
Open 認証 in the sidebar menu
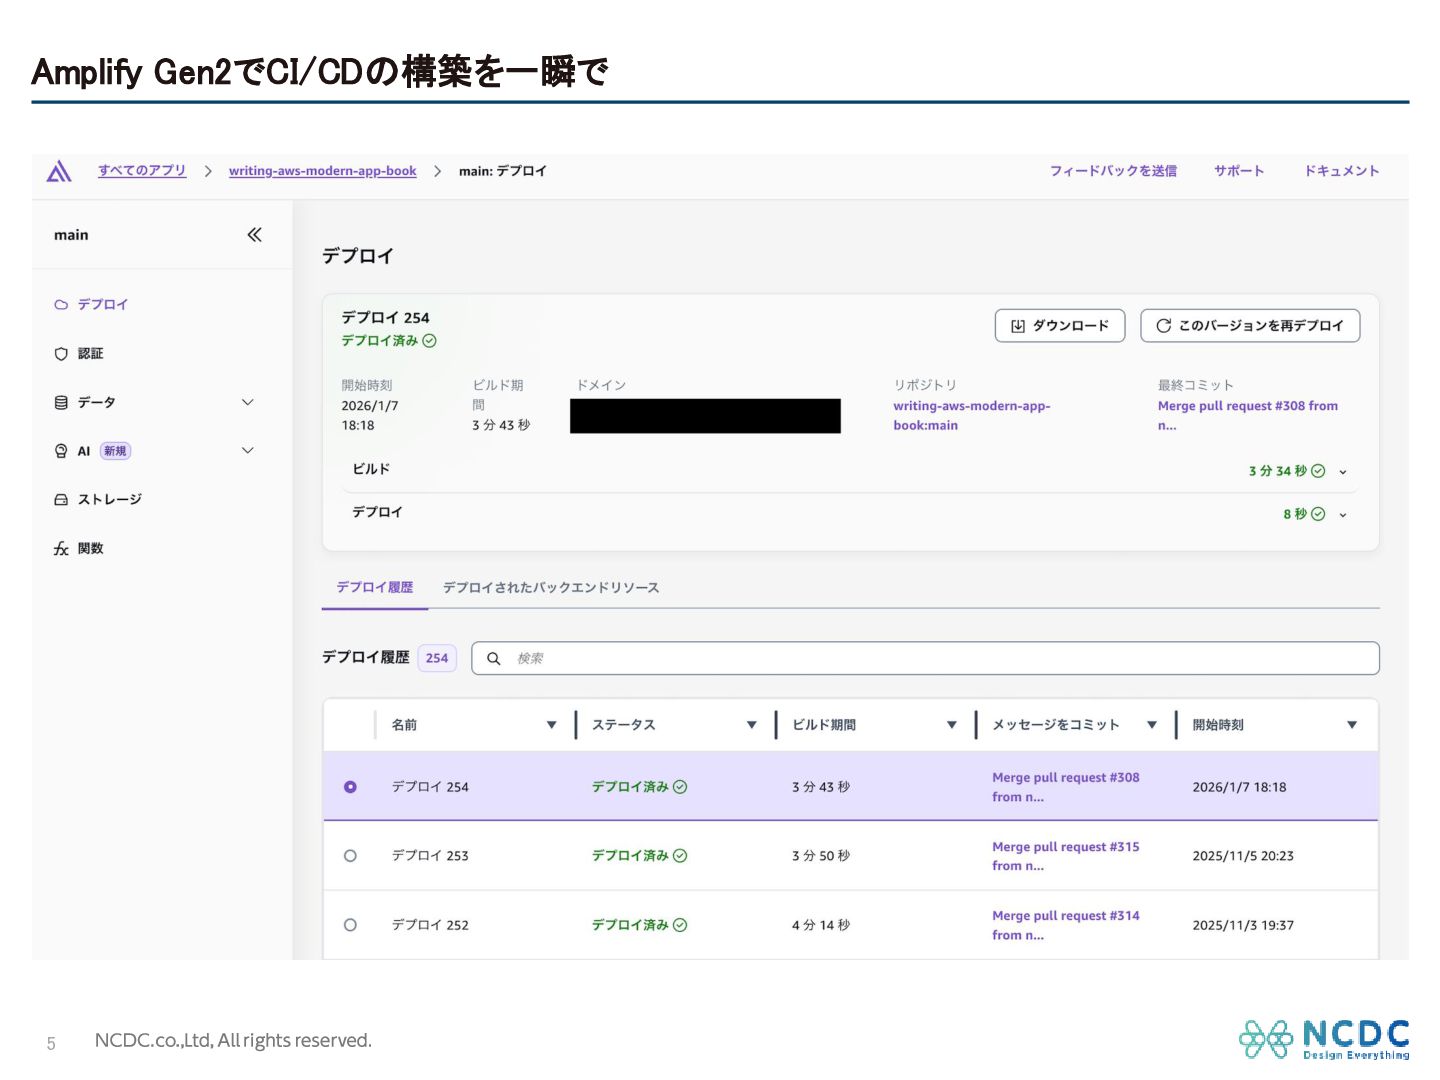[91, 354]
